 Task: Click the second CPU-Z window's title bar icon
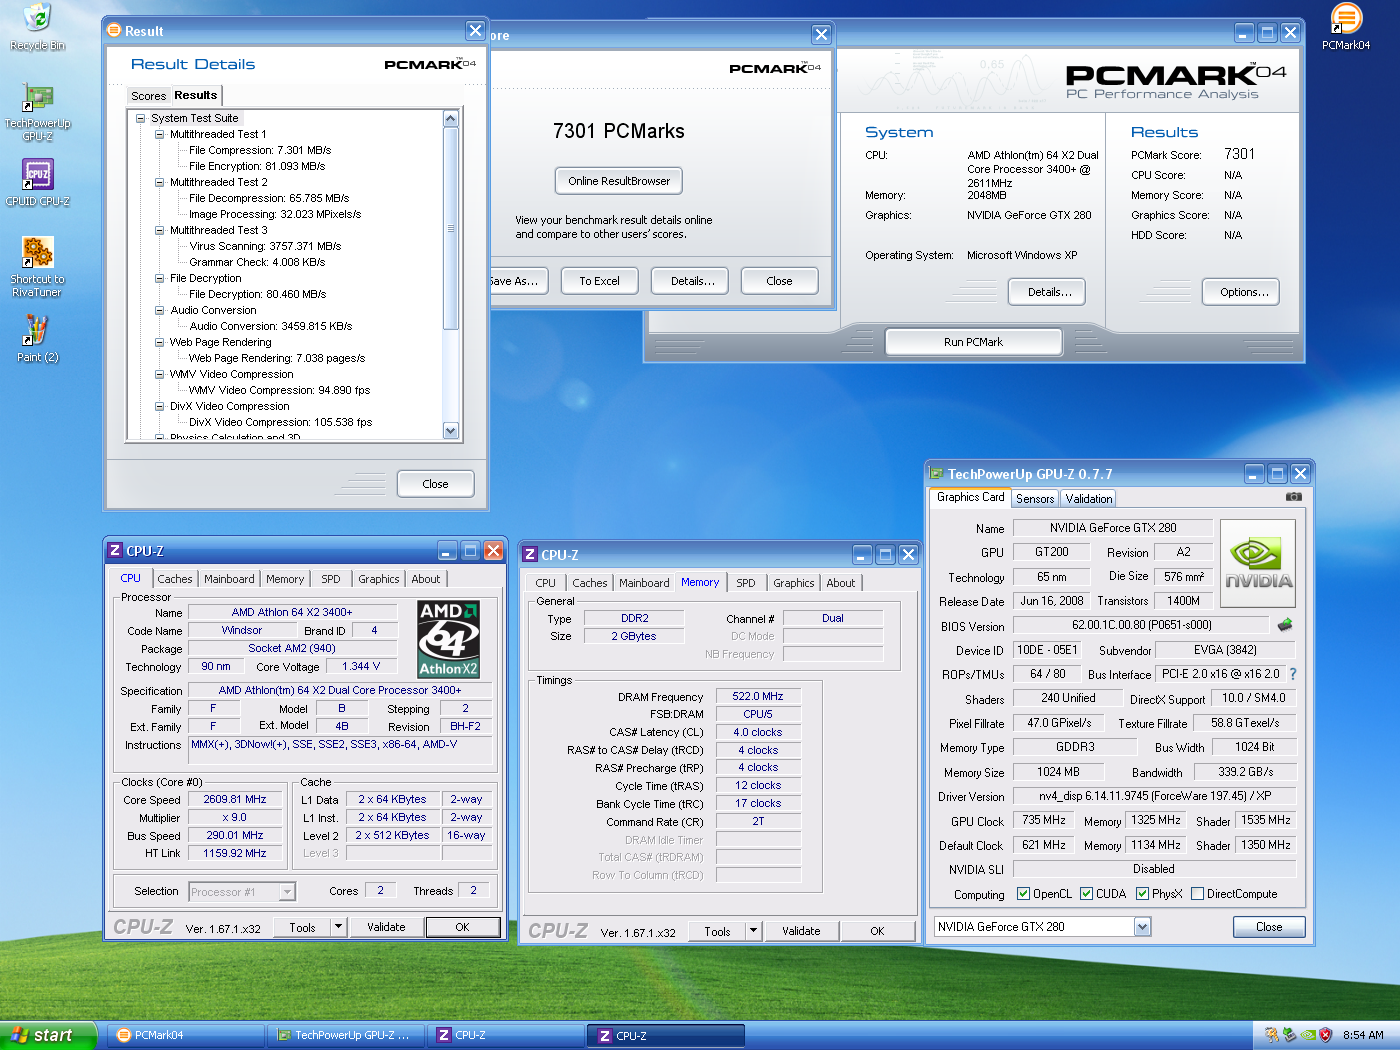[530, 554]
